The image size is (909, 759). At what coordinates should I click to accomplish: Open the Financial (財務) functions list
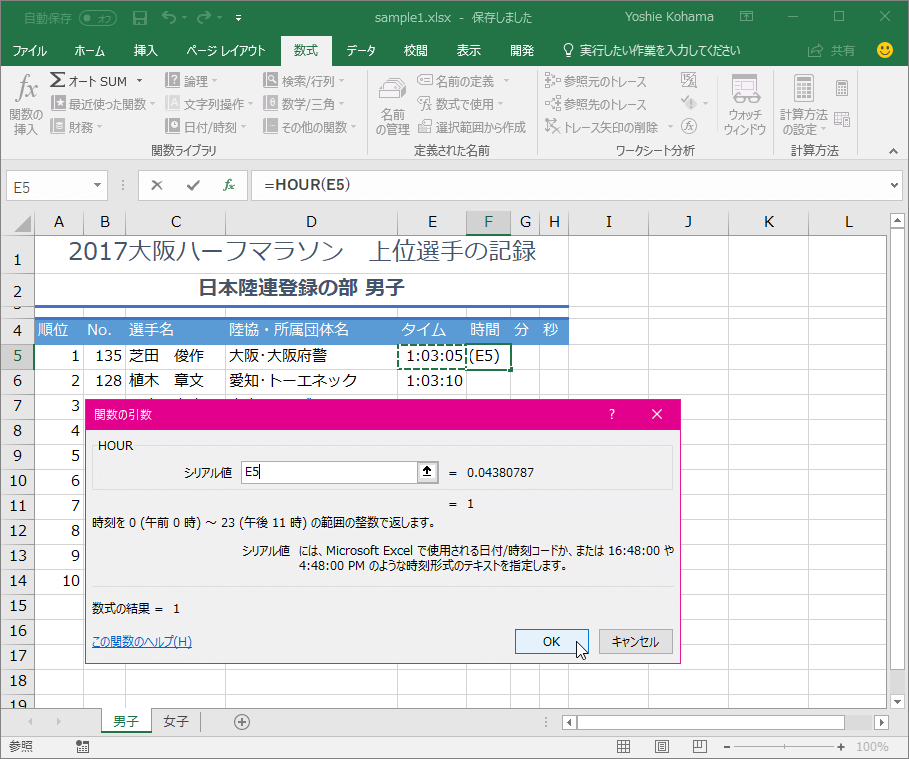[x=76, y=126]
